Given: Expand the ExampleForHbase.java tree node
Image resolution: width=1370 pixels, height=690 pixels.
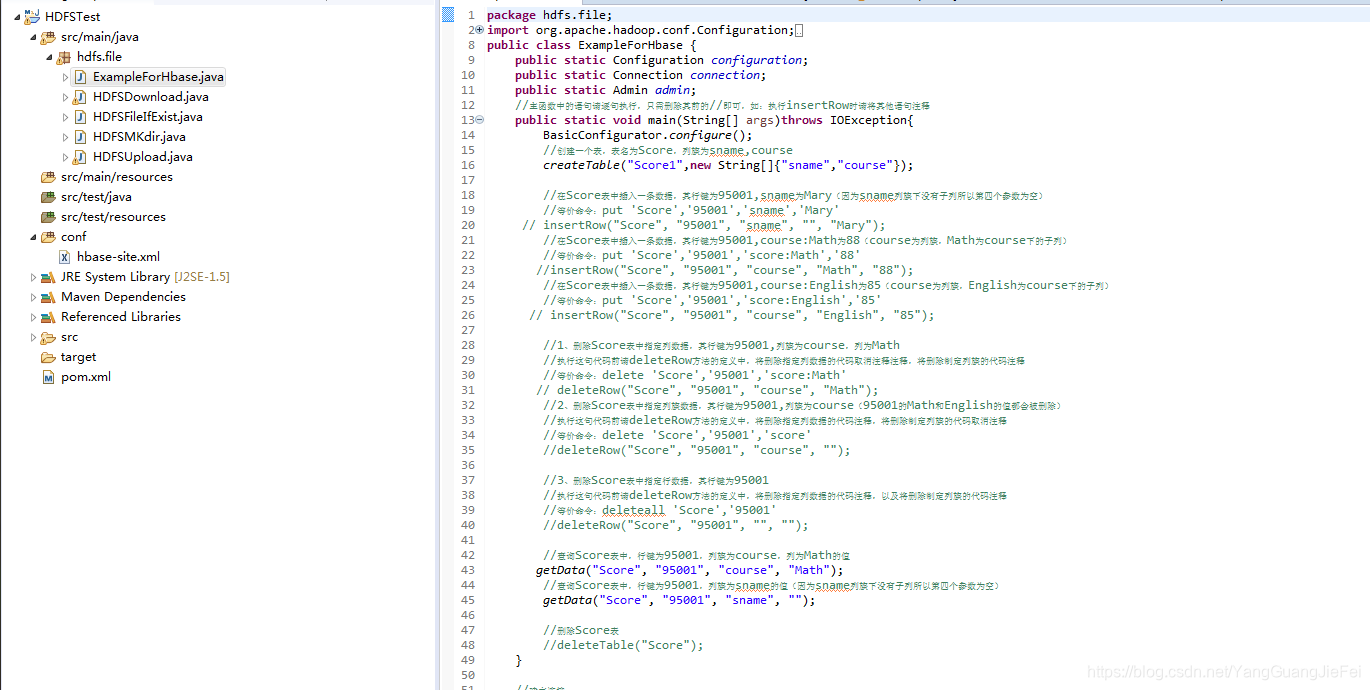Looking at the screenshot, I should click(x=65, y=77).
